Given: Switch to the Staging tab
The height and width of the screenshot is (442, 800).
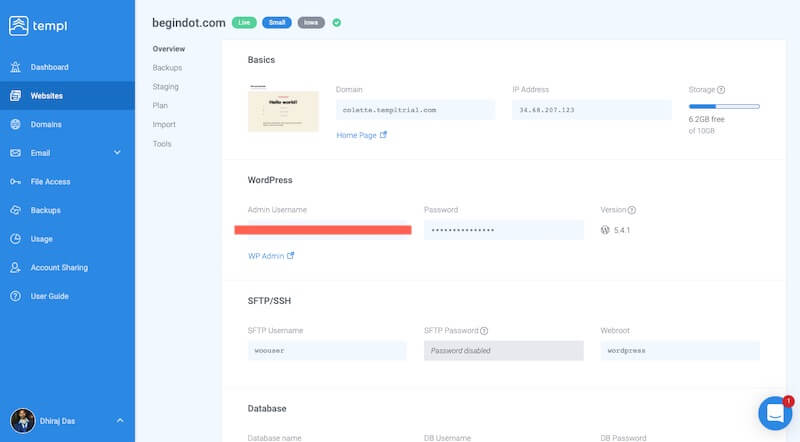Looking at the screenshot, I should pyautogui.click(x=166, y=87).
